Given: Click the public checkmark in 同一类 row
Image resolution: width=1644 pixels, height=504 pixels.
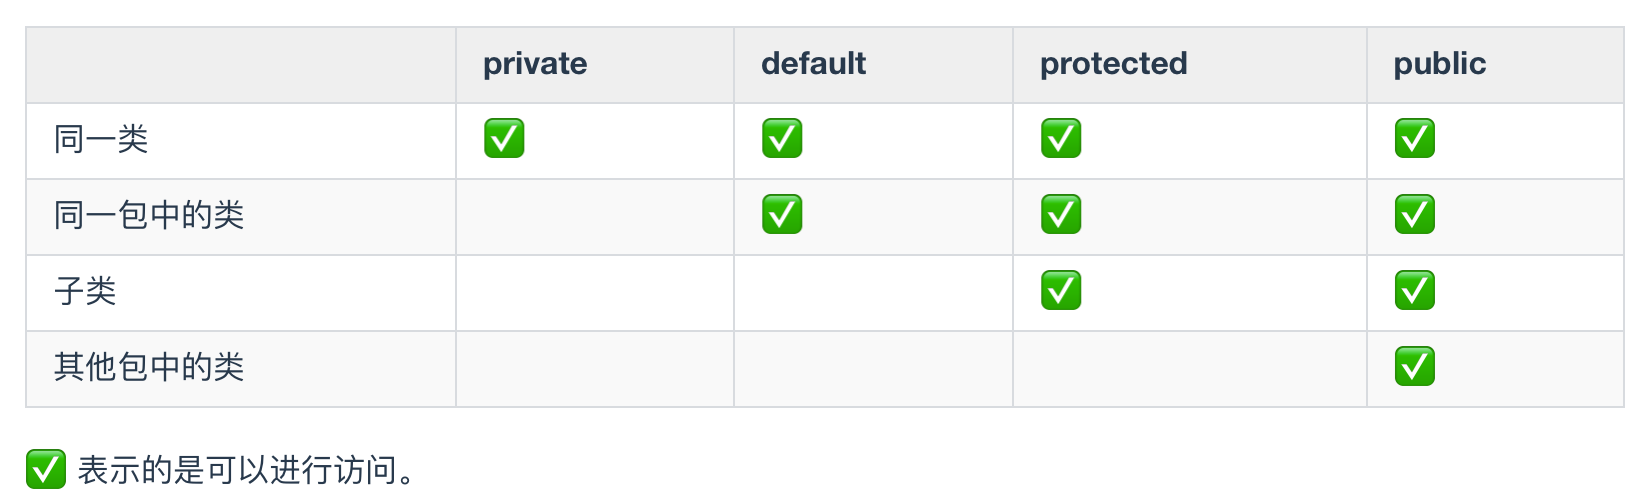Looking at the screenshot, I should coord(1415,139).
